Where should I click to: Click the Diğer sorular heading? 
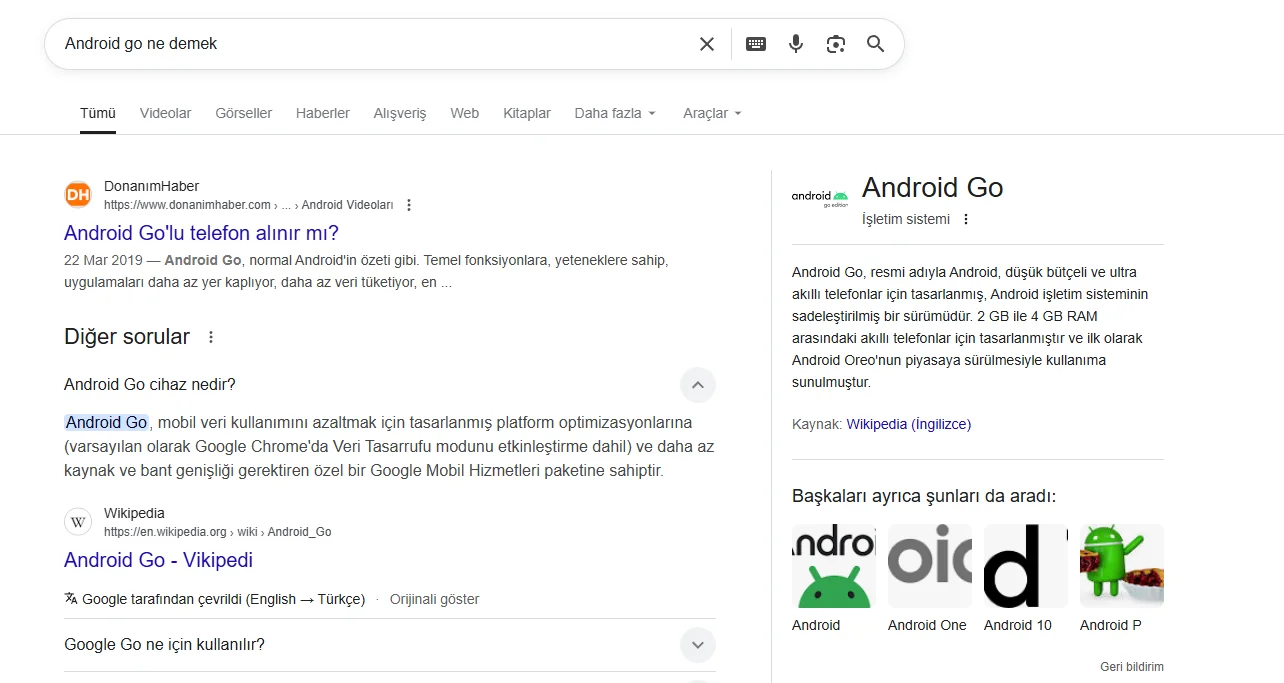[x=127, y=337]
